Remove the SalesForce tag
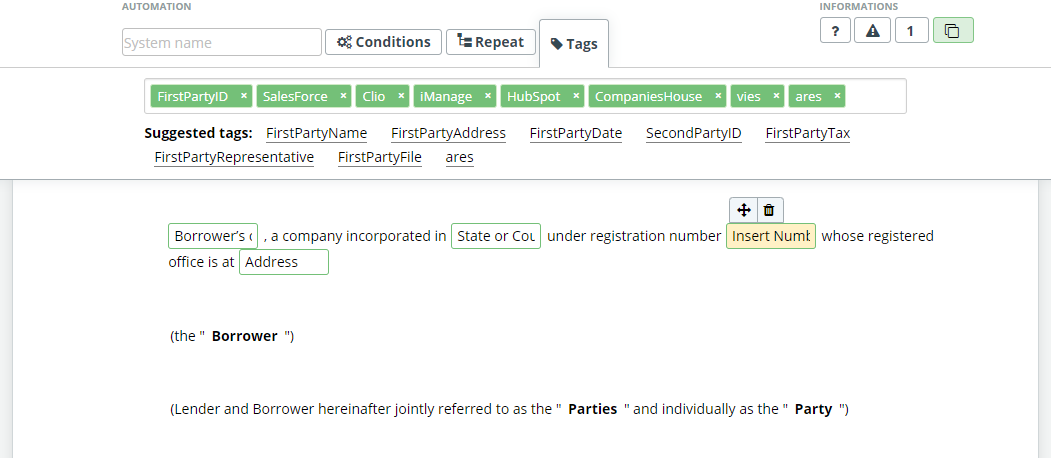Image resolution: width=1051 pixels, height=458 pixels. [x=343, y=96]
